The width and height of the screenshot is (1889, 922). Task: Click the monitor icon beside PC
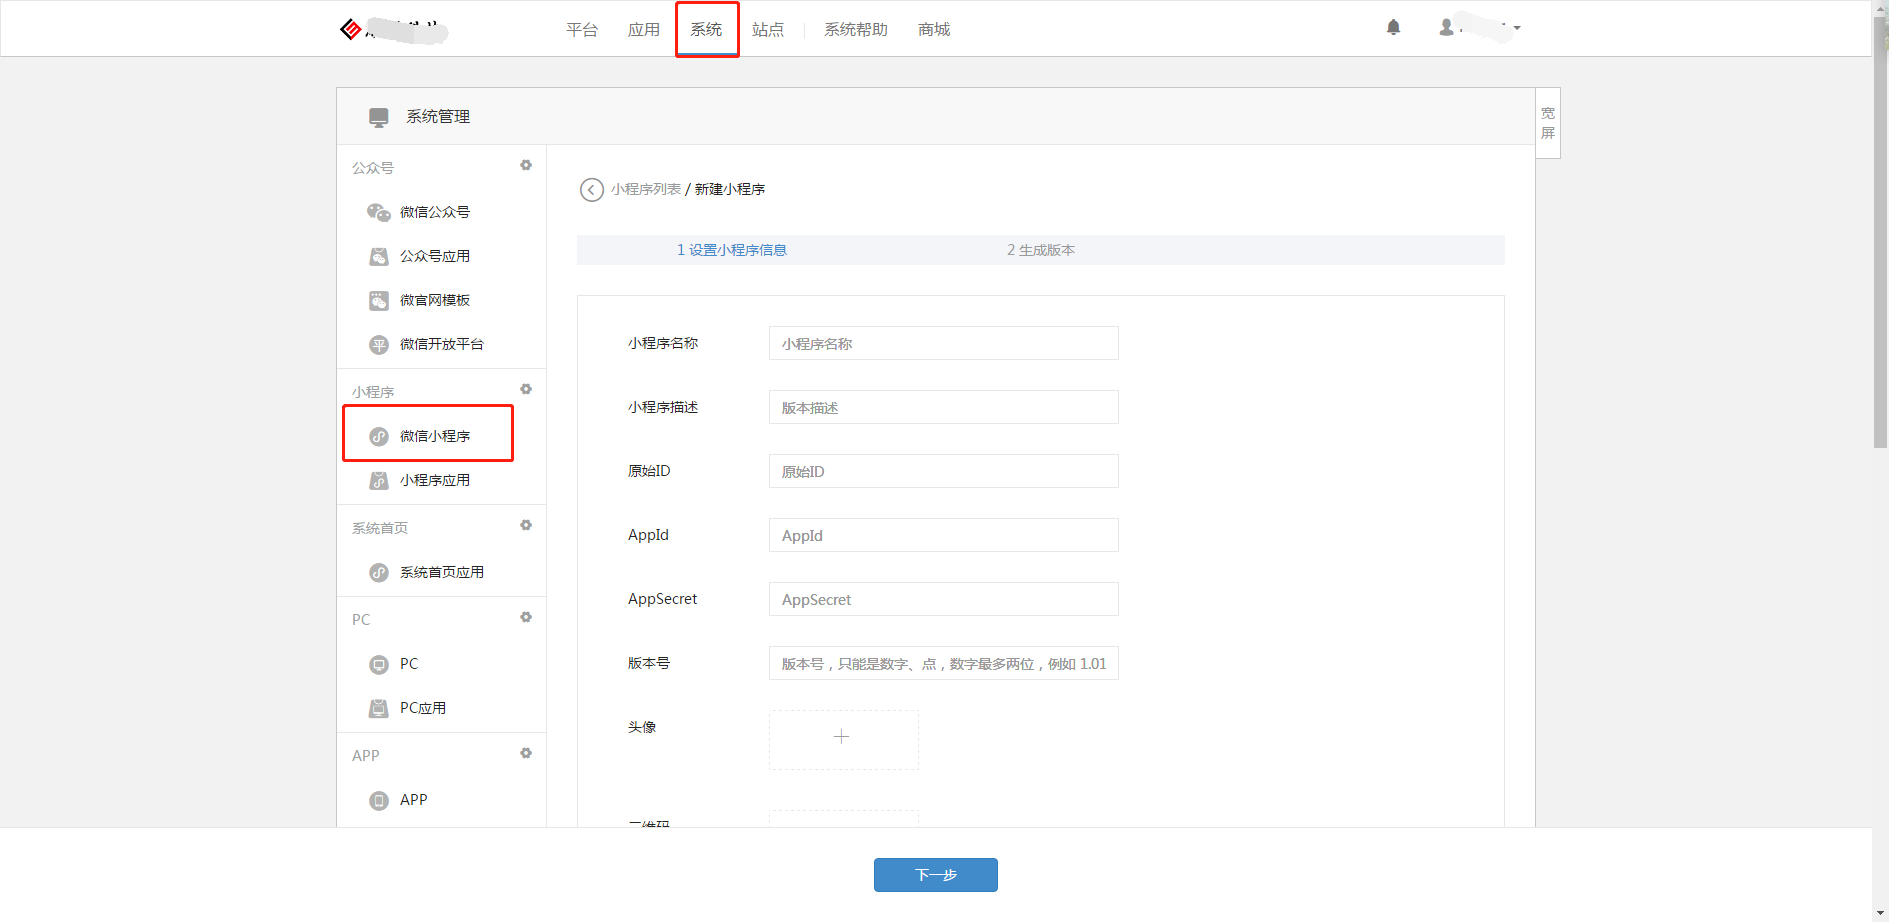(379, 664)
